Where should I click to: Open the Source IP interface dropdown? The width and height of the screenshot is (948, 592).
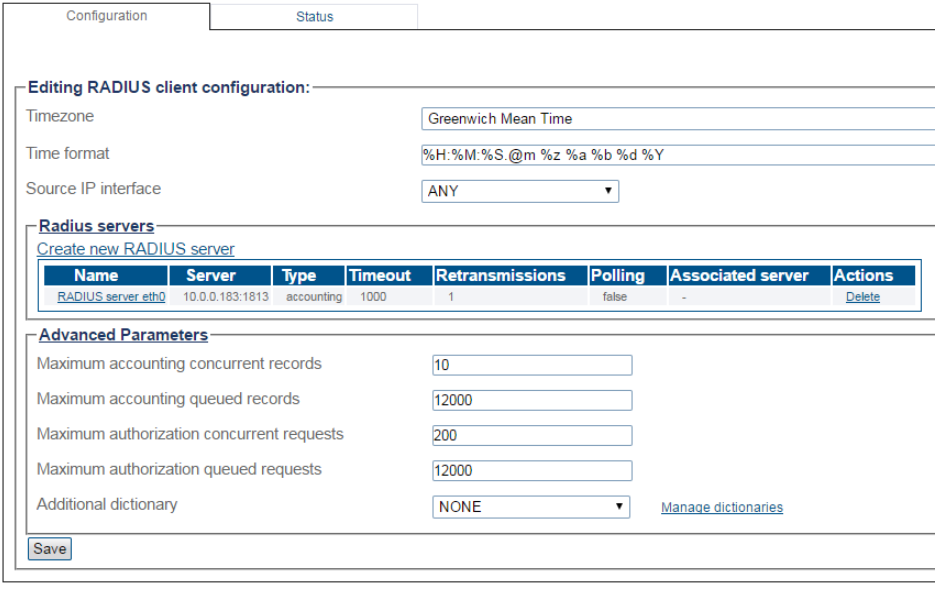pos(520,191)
